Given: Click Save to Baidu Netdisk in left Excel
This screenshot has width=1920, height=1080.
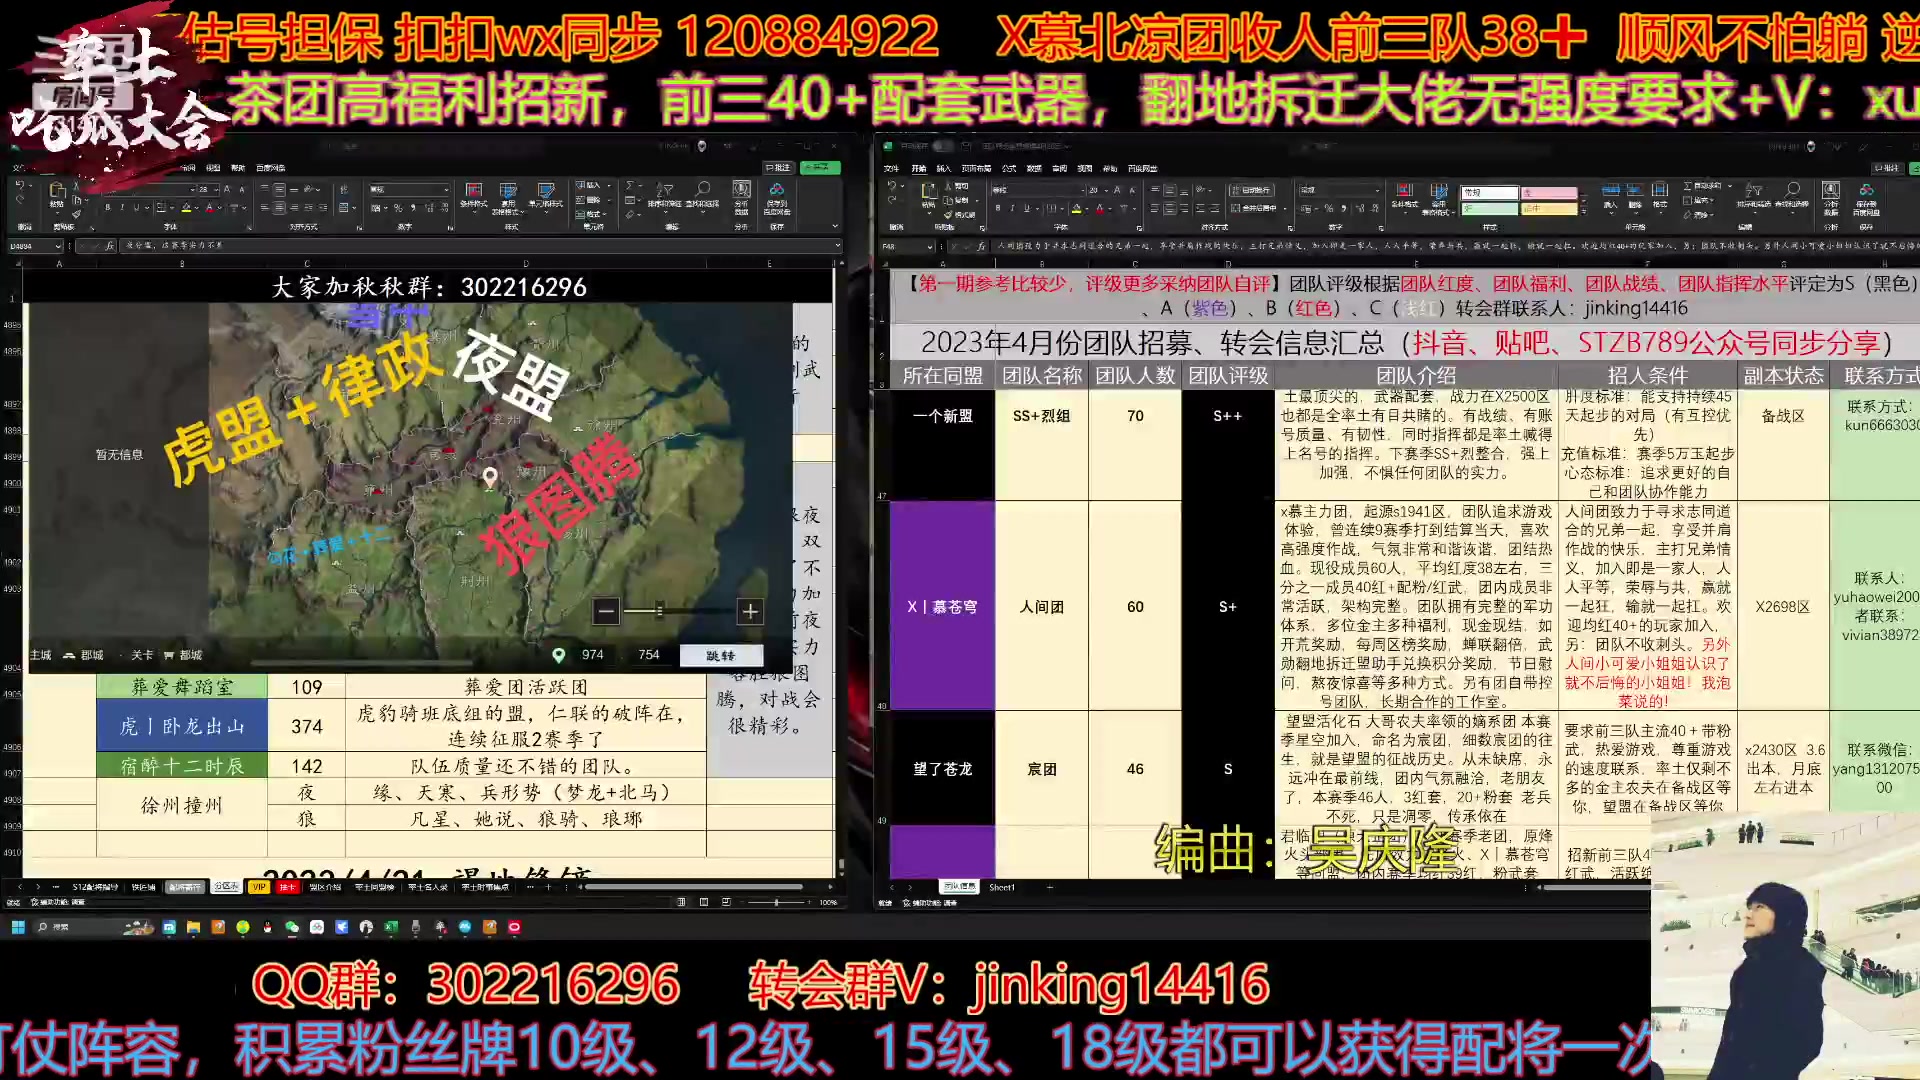Looking at the screenshot, I should 777,197.
